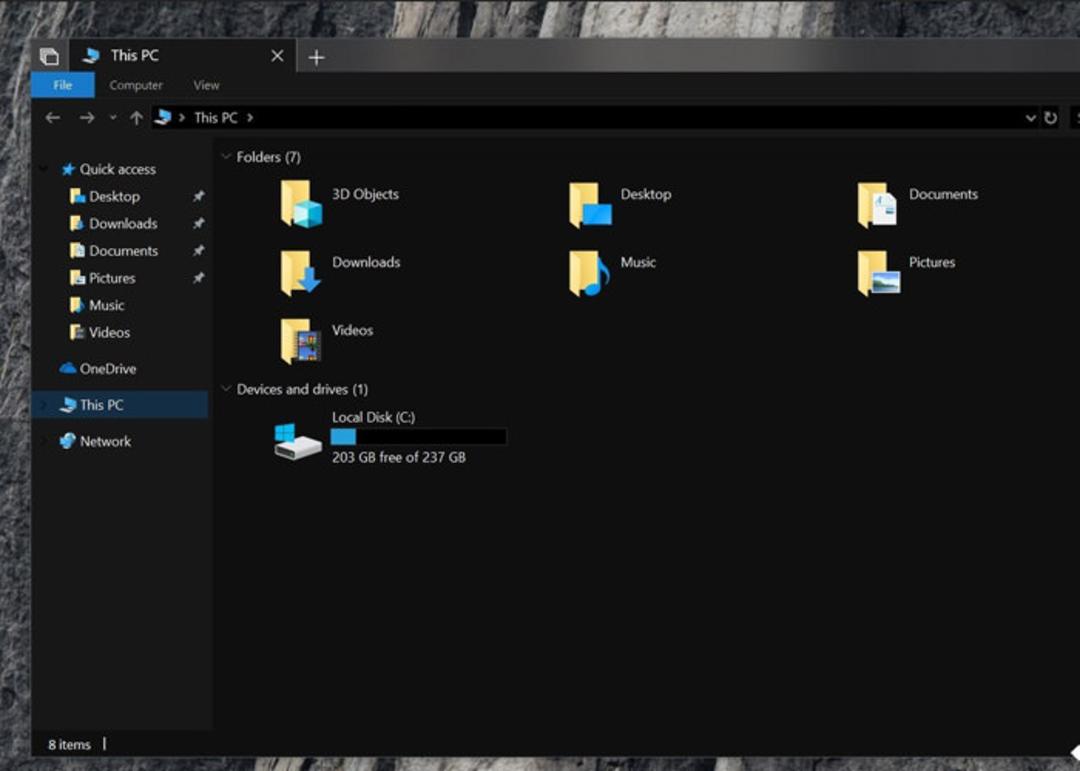
Task: Open the Computer ribbon tab
Action: 136,85
